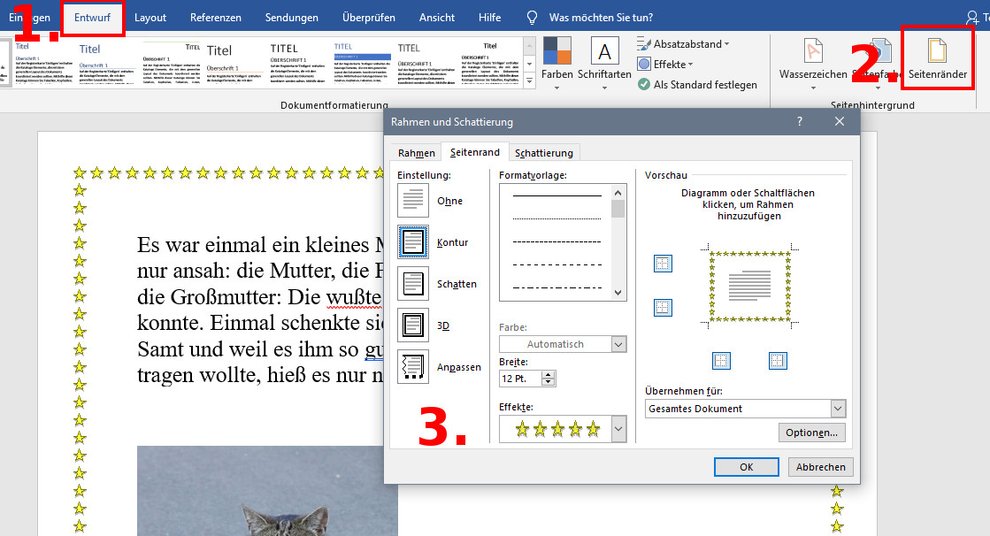Click the OK button
This screenshot has width=990, height=536.
pos(746,467)
